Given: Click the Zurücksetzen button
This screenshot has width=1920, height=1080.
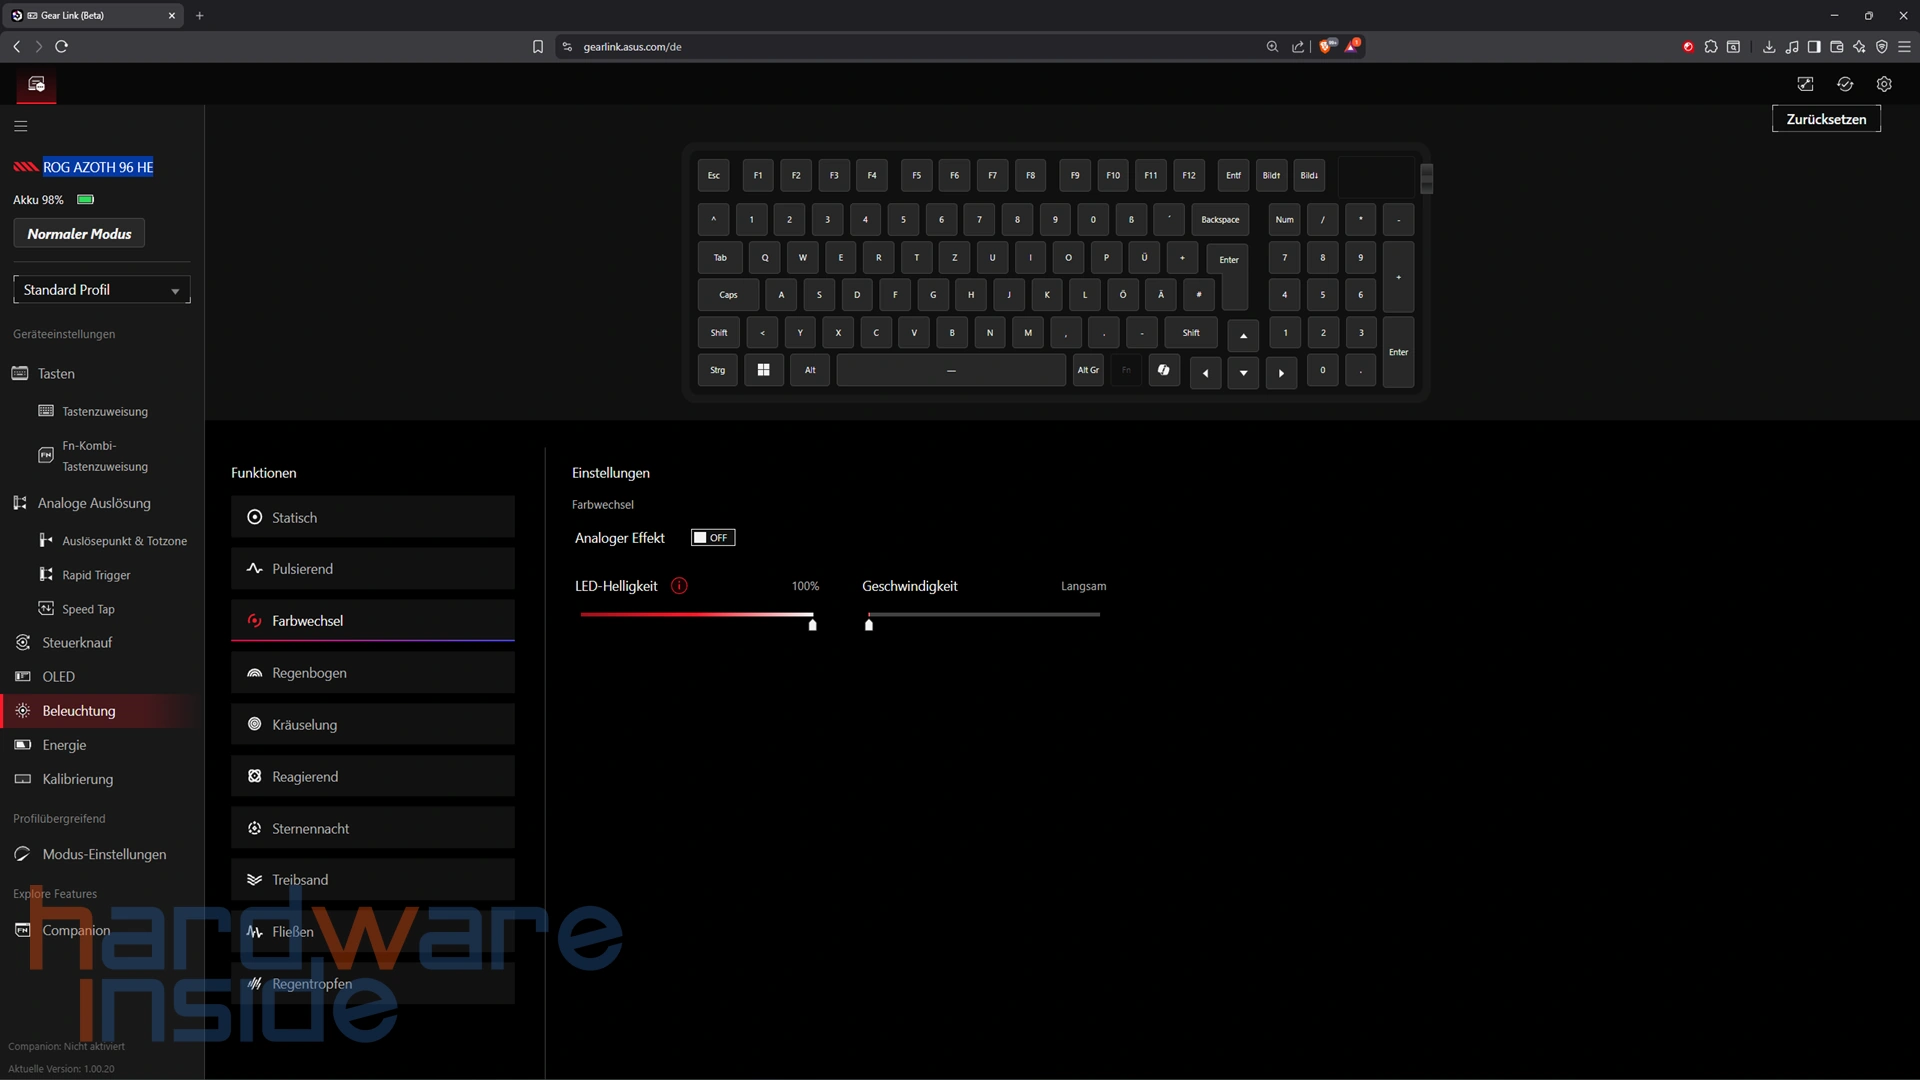Looking at the screenshot, I should click(x=1825, y=119).
